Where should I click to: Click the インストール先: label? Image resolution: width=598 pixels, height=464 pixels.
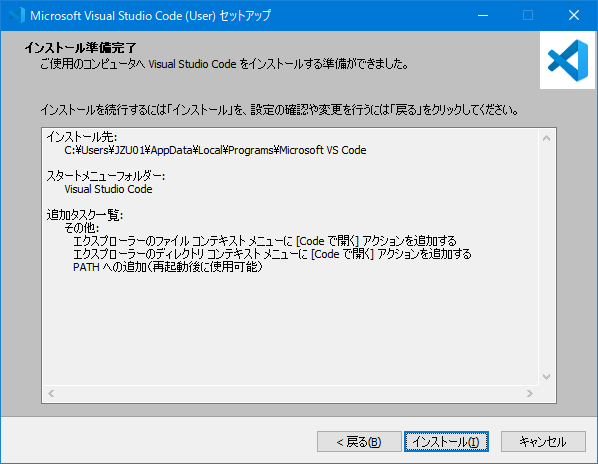tap(82, 137)
